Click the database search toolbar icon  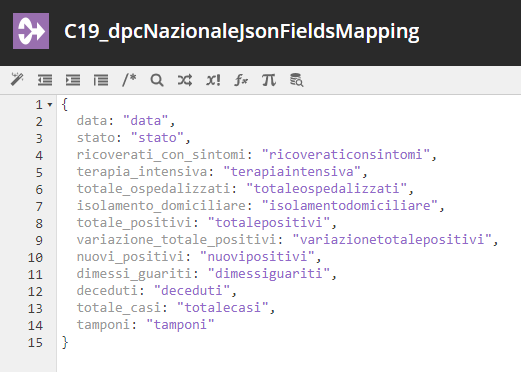coord(296,80)
